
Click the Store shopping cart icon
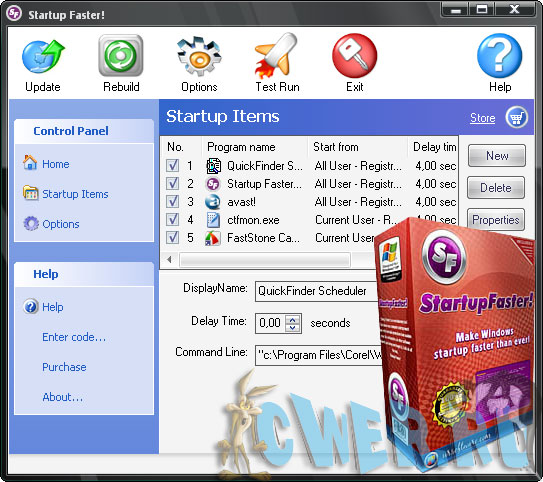tap(516, 117)
